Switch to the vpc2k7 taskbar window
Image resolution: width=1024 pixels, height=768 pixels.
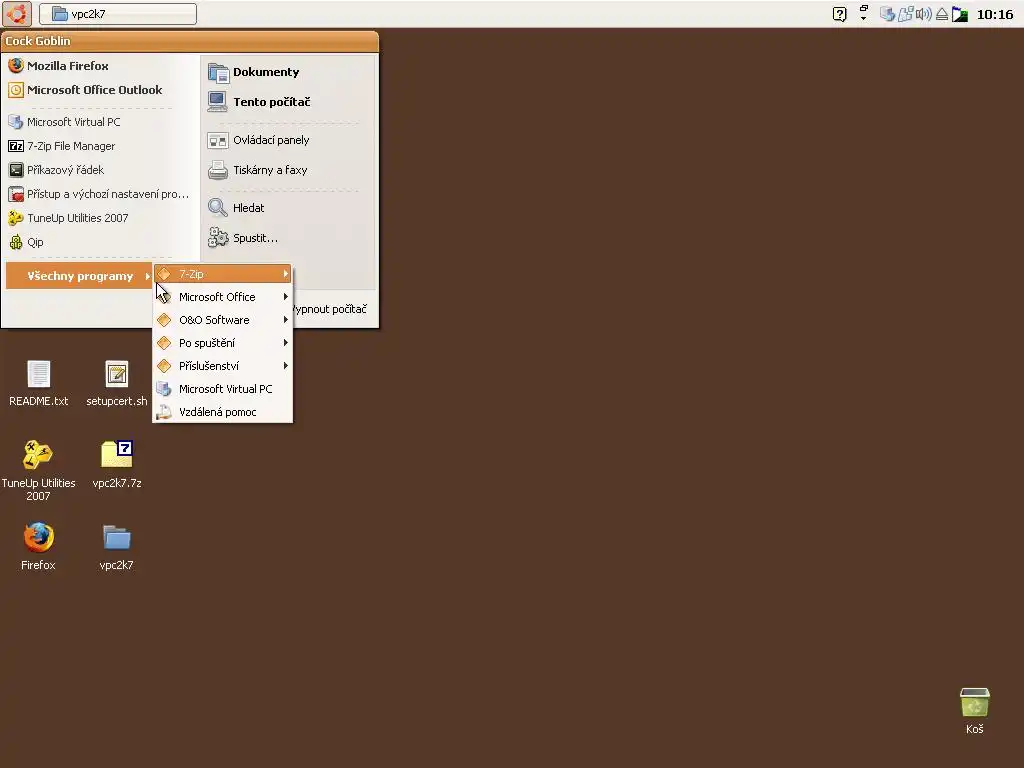point(118,14)
